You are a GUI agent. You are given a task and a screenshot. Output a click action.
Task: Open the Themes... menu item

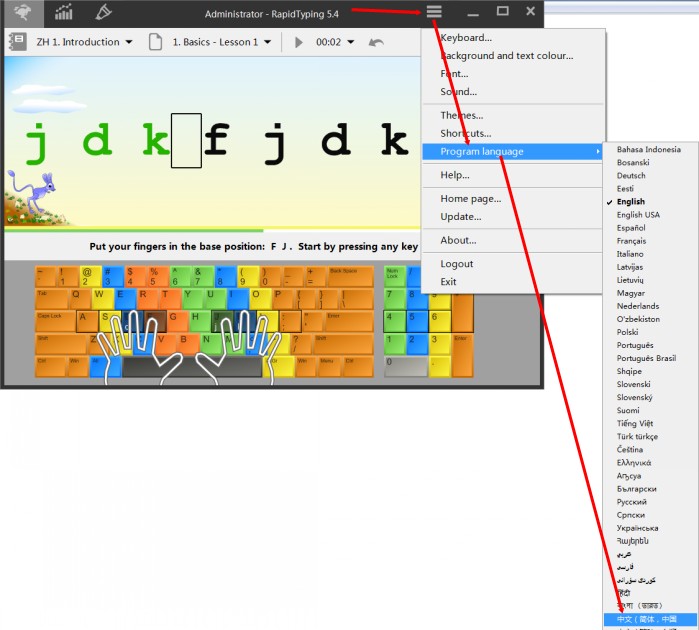(x=461, y=115)
